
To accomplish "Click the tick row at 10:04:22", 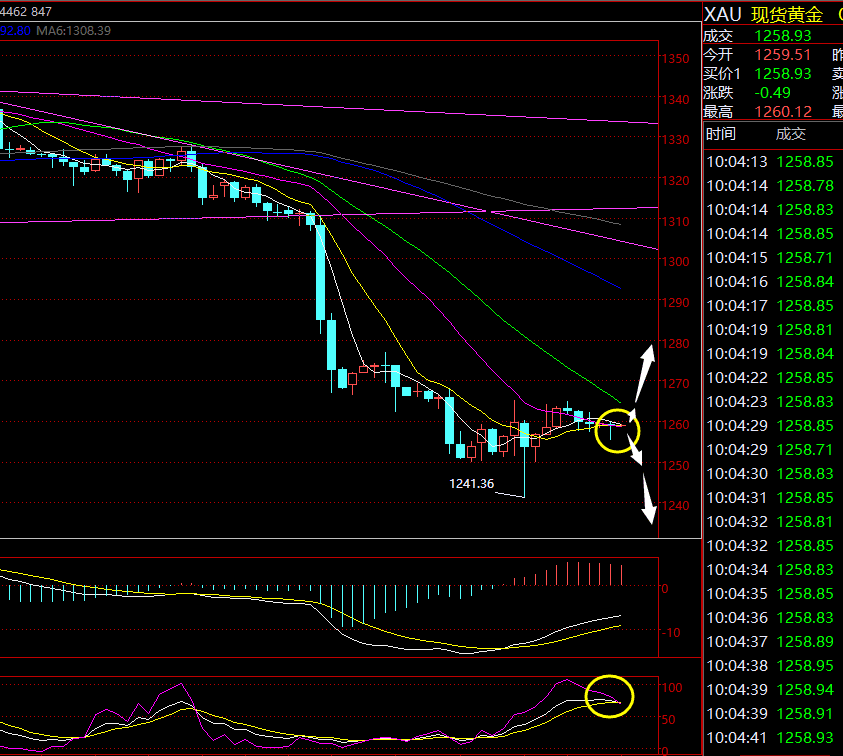I will click(x=770, y=377).
